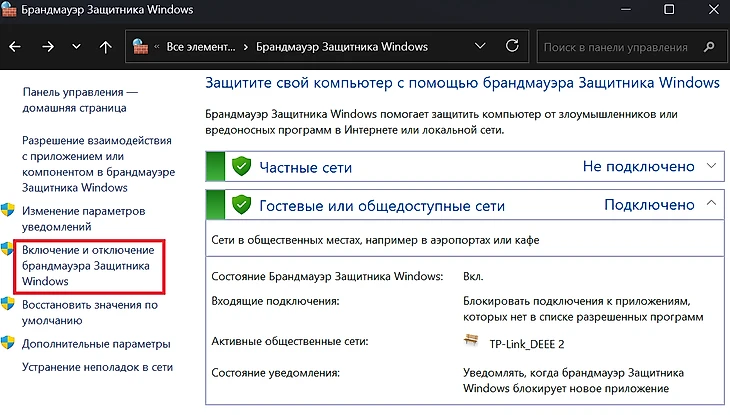Click the shield icon beside «Дополнительные параметры»
This screenshot has width=730, height=415.
[7, 343]
